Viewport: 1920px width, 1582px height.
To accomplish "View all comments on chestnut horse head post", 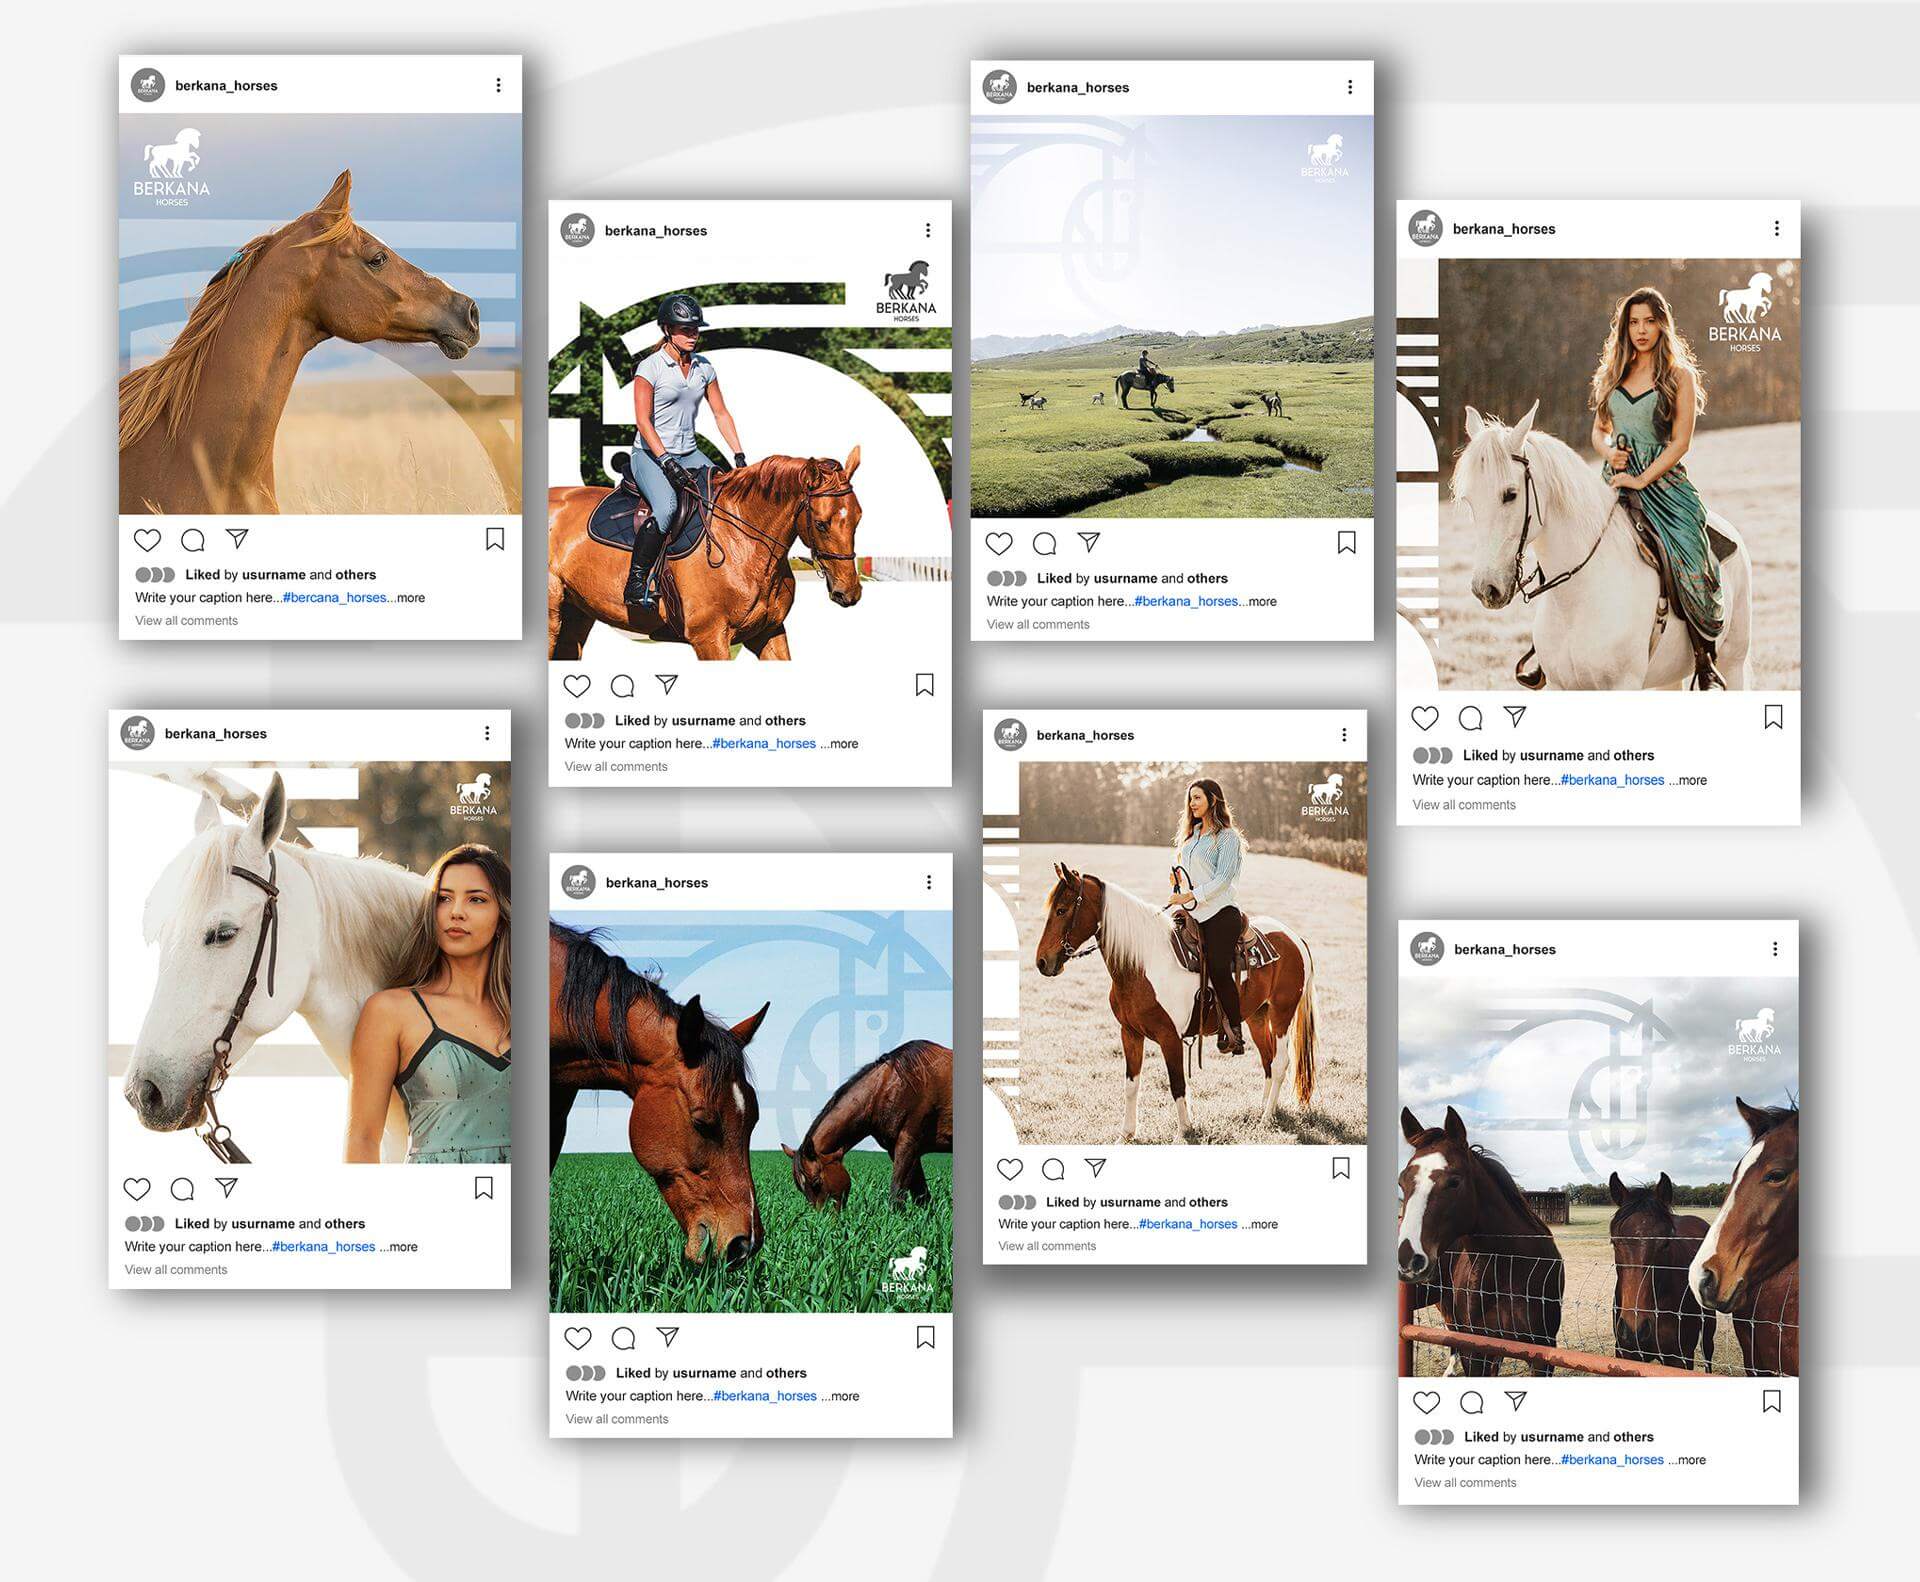I will tap(186, 621).
